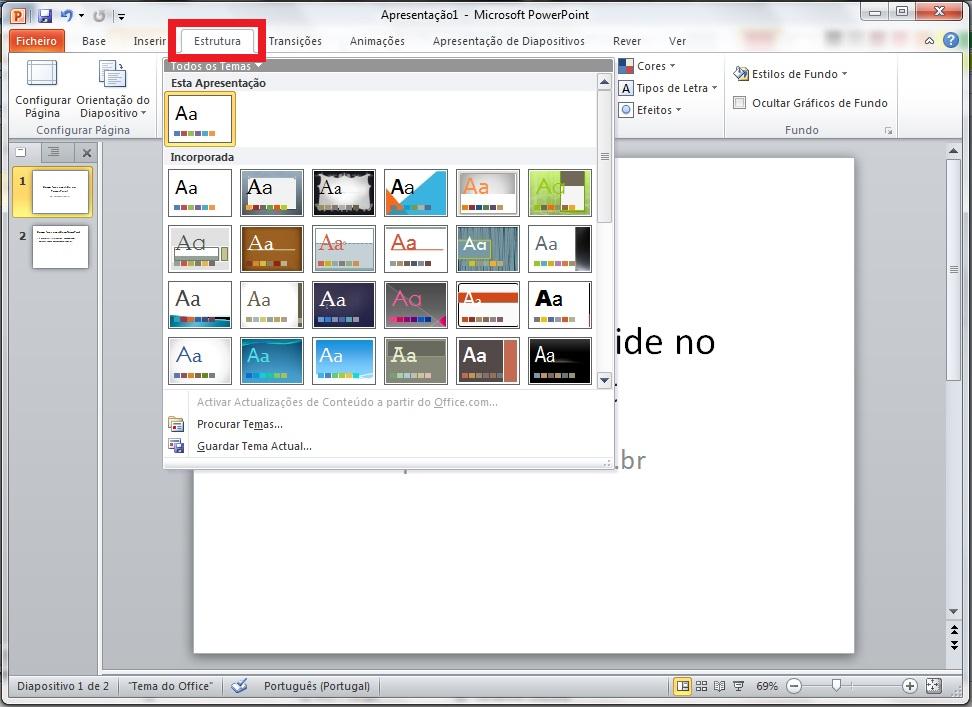Start slideshow from the status bar icon
The width and height of the screenshot is (972, 707).
(738, 686)
